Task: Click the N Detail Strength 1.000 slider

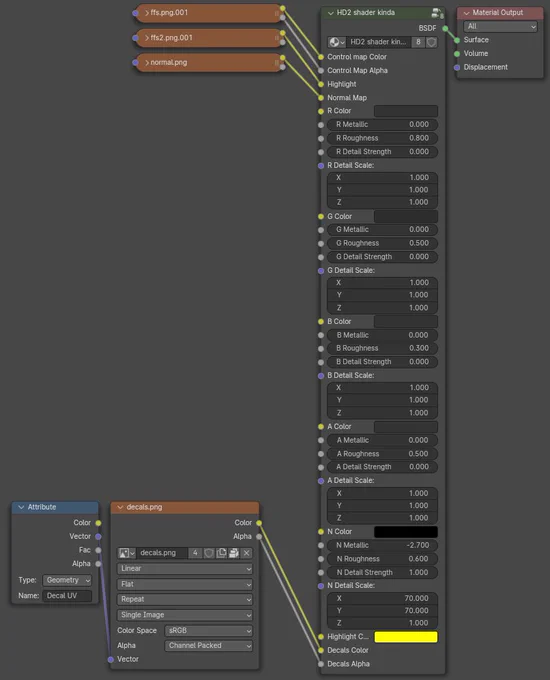Action: click(x=382, y=572)
